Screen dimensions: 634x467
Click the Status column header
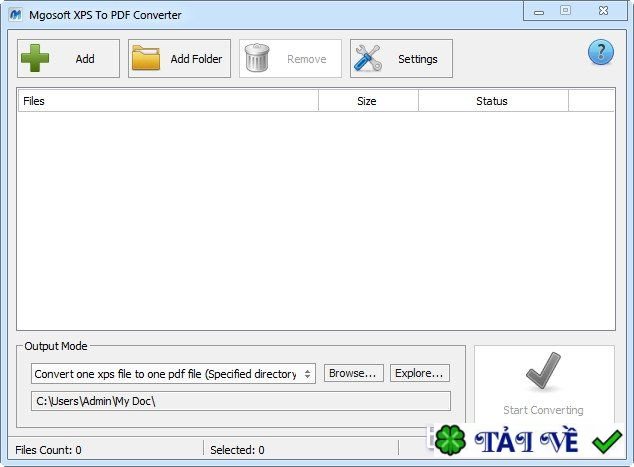(493, 101)
